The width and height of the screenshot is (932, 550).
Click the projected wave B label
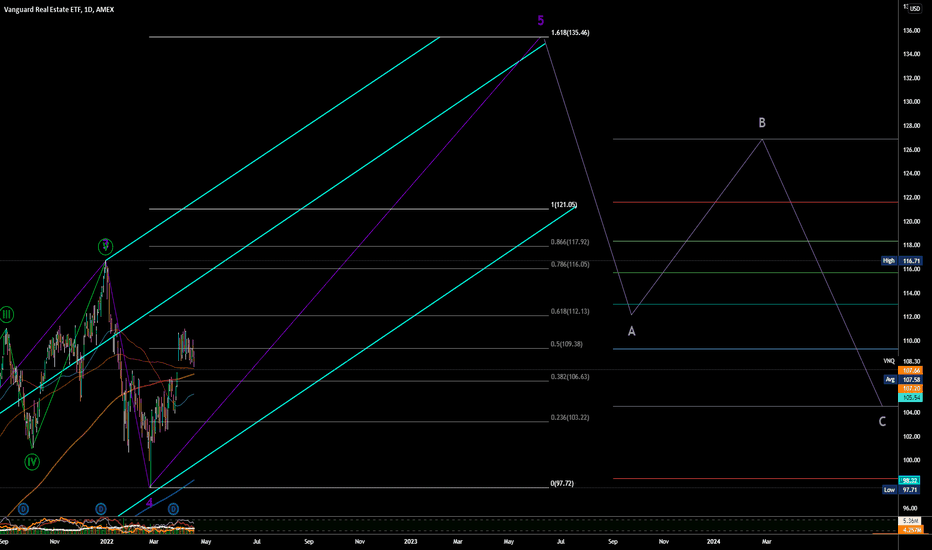click(762, 123)
